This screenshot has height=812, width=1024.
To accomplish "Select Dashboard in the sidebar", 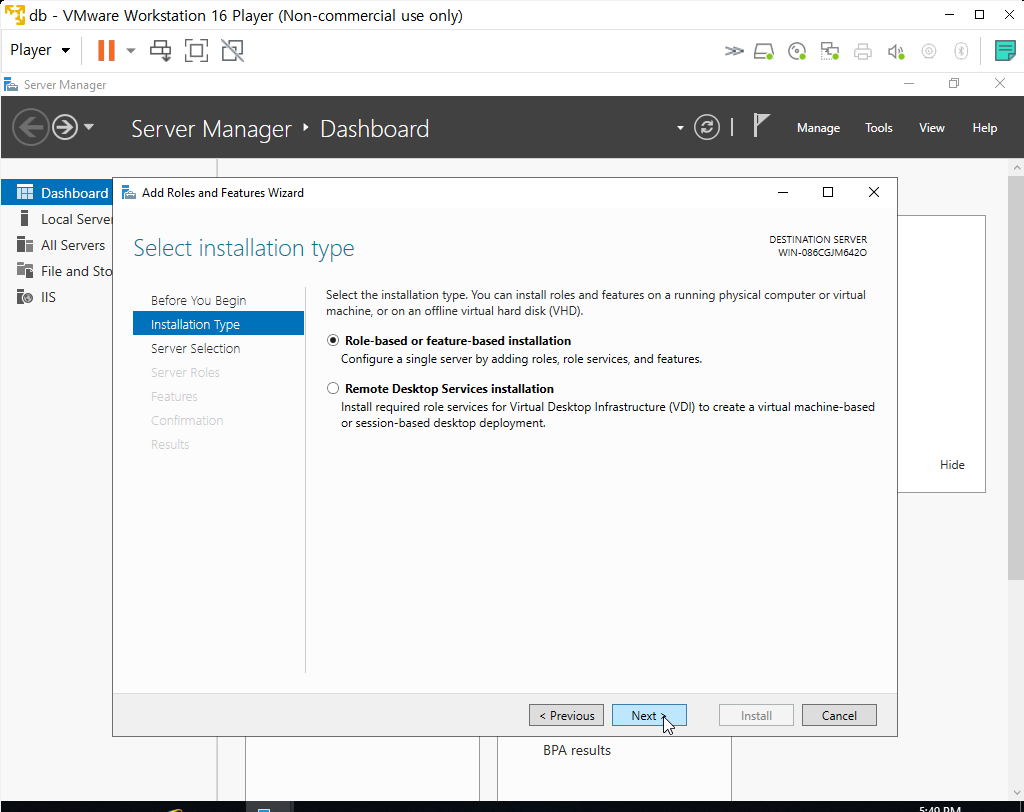I will coord(57,193).
